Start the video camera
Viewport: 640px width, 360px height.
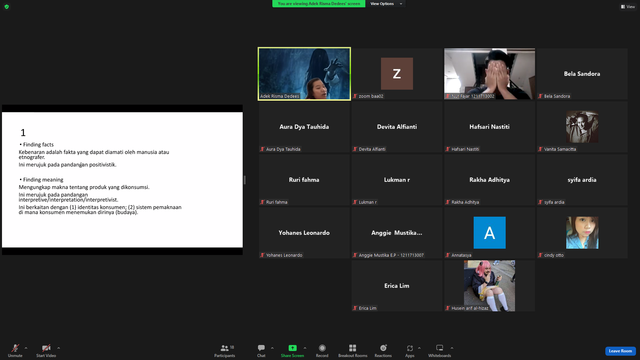tap(46, 350)
